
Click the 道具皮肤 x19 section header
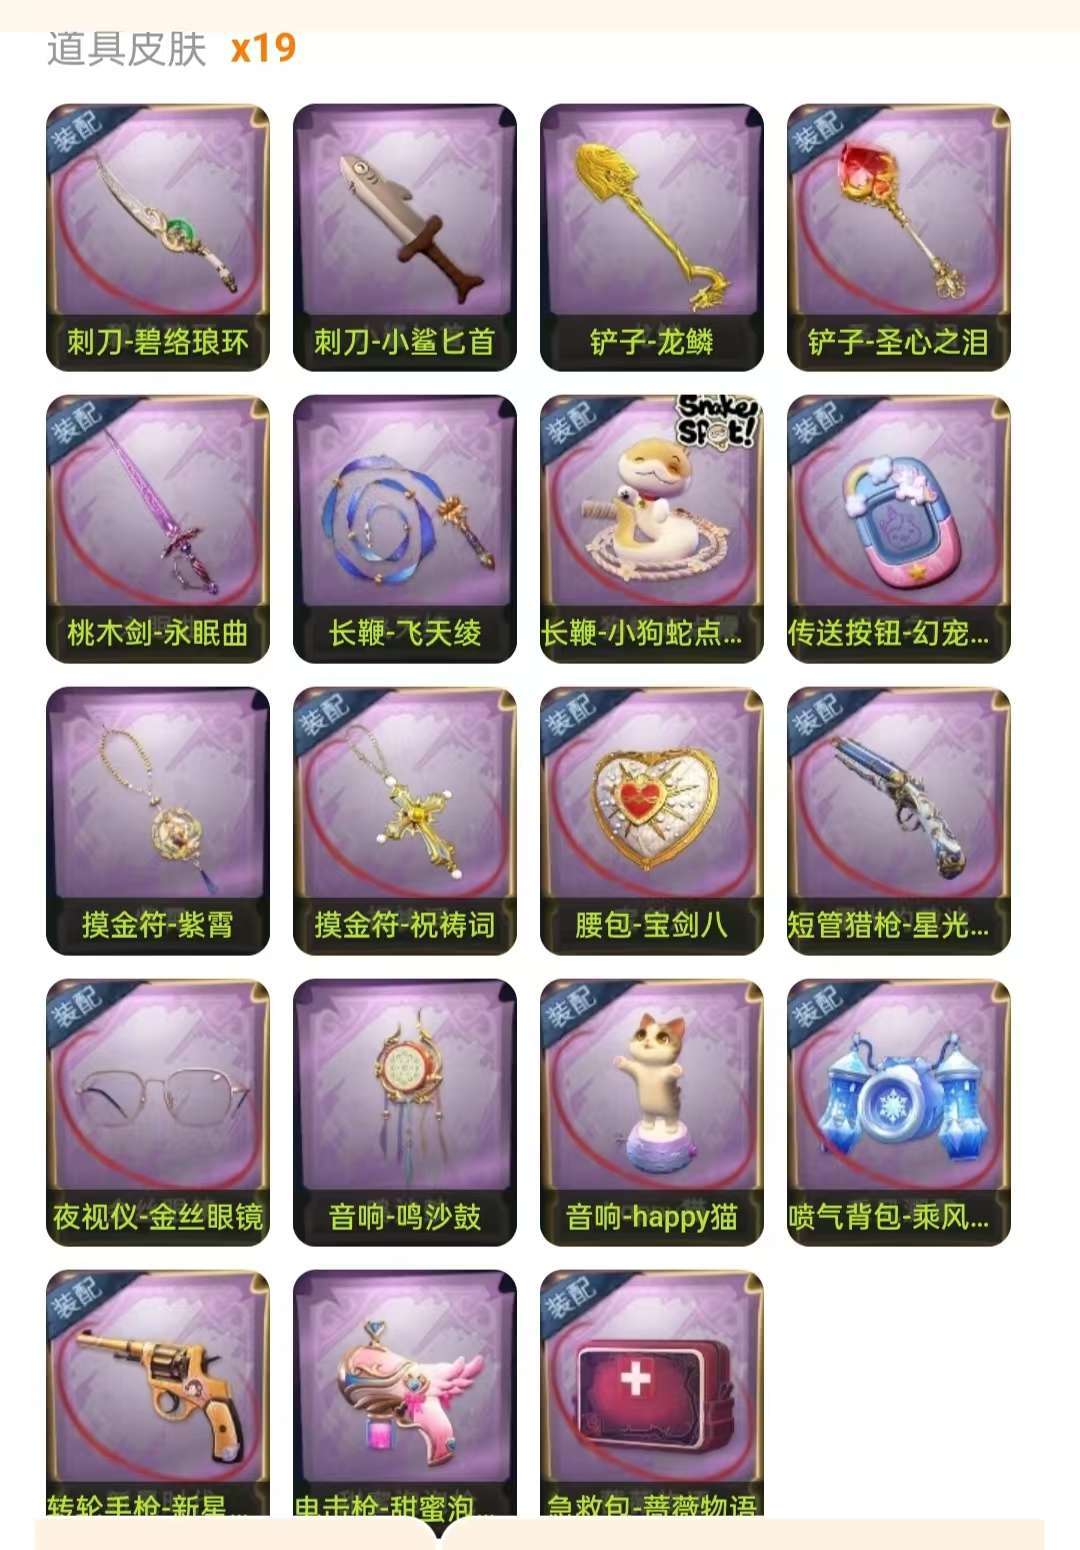[171, 49]
